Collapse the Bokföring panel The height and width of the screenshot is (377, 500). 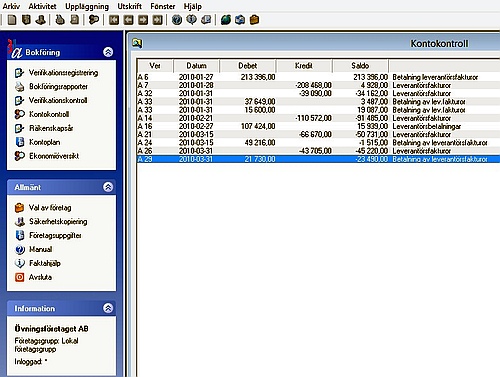pyautogui.click(x=108, y=52)
